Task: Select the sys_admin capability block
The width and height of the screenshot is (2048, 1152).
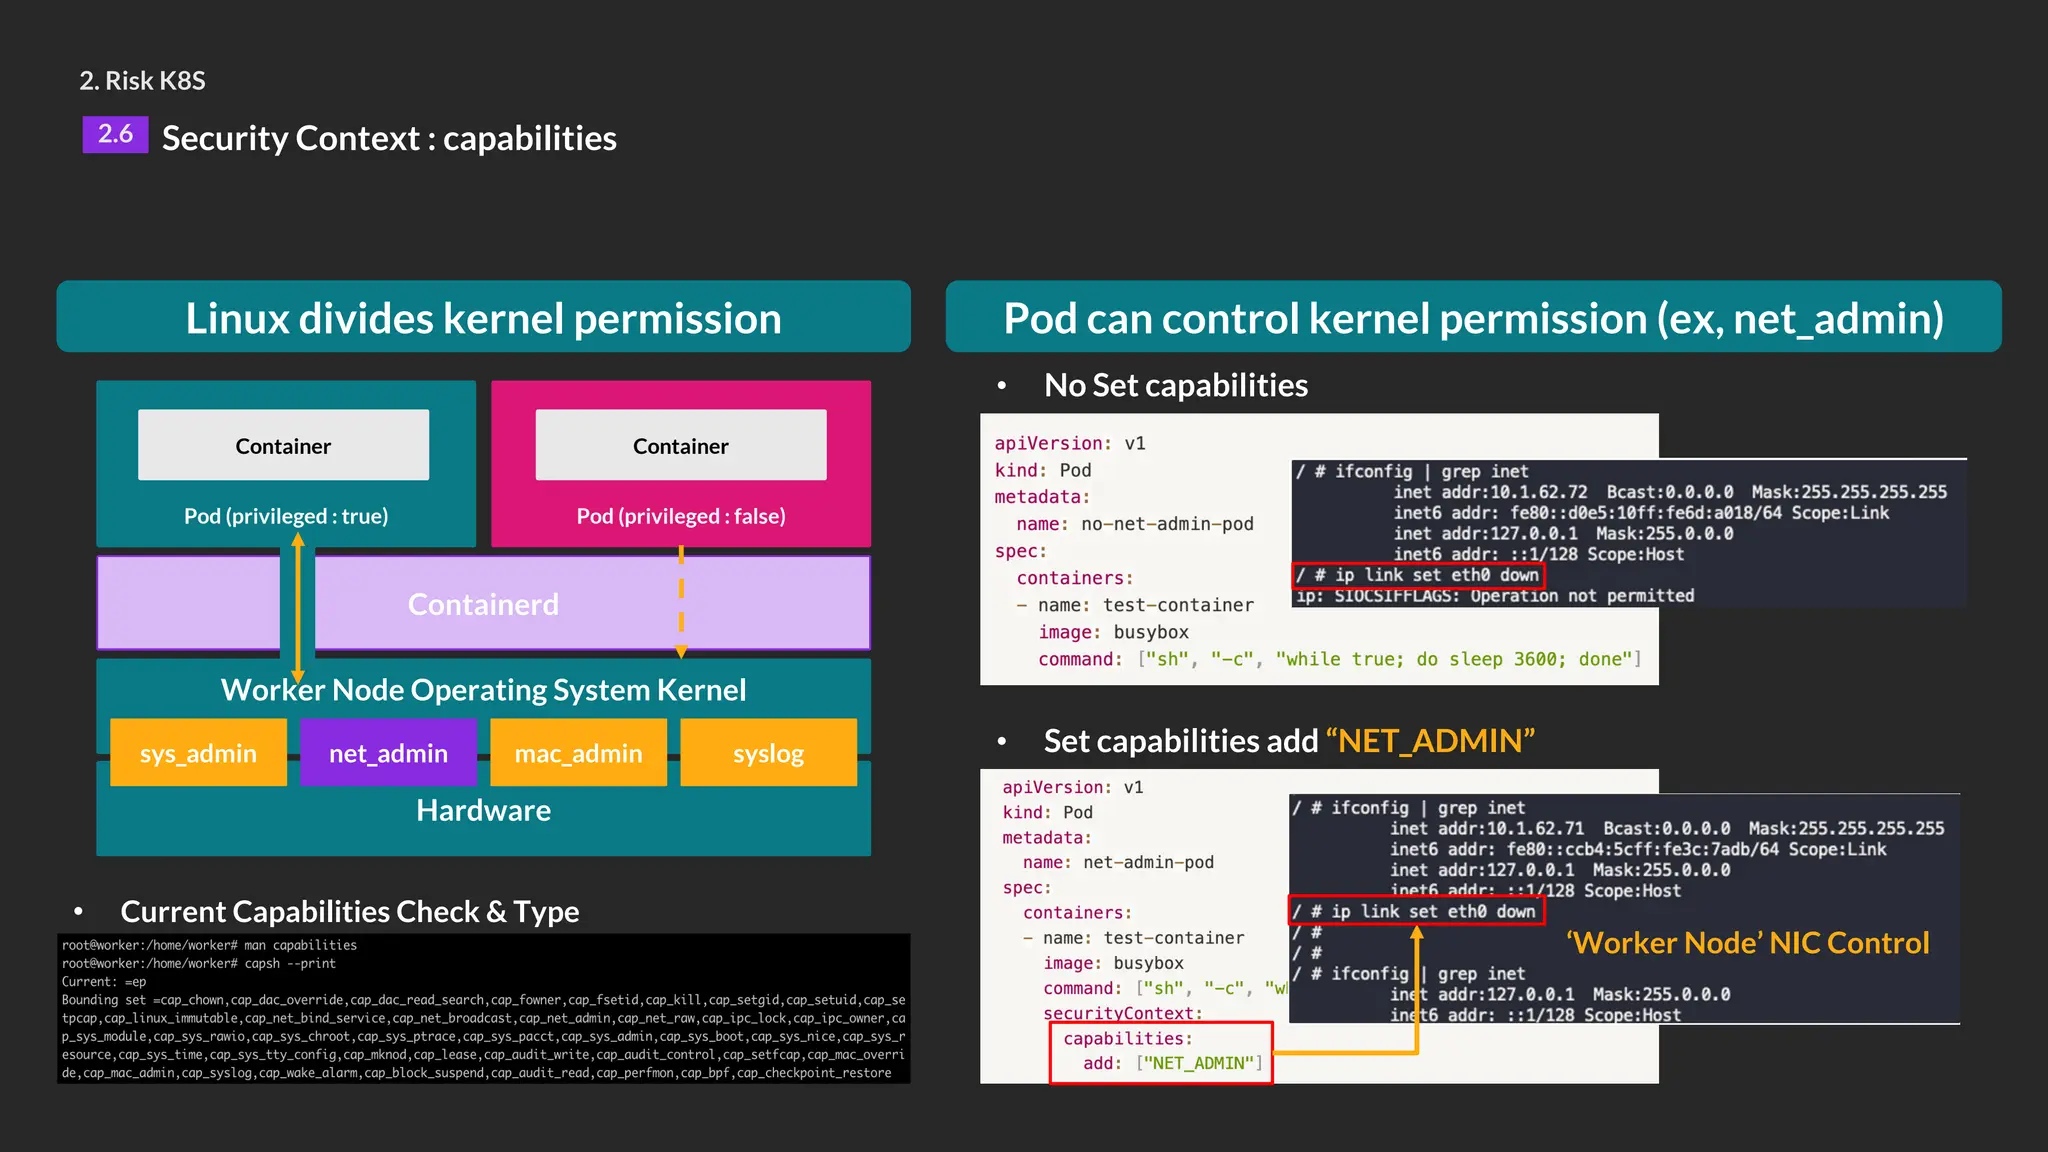Action: pyautogui.click(x=198, y=753)
